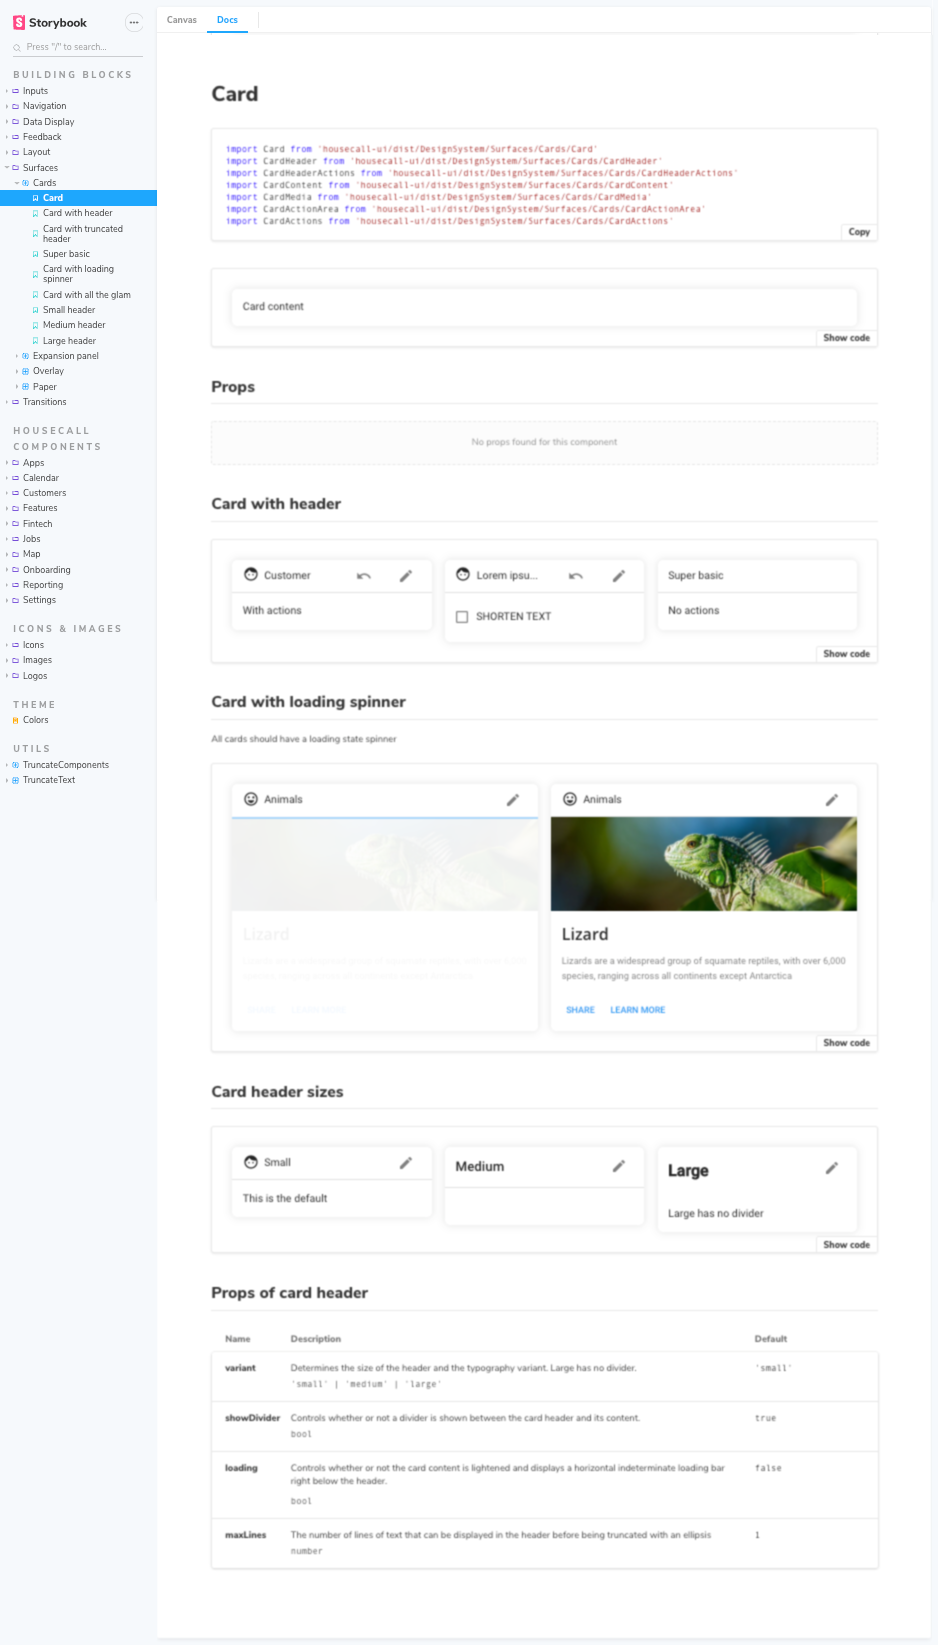Click the search input field in sidebar
Screen dimensions: 938x1645
click(x=78, y=47)
